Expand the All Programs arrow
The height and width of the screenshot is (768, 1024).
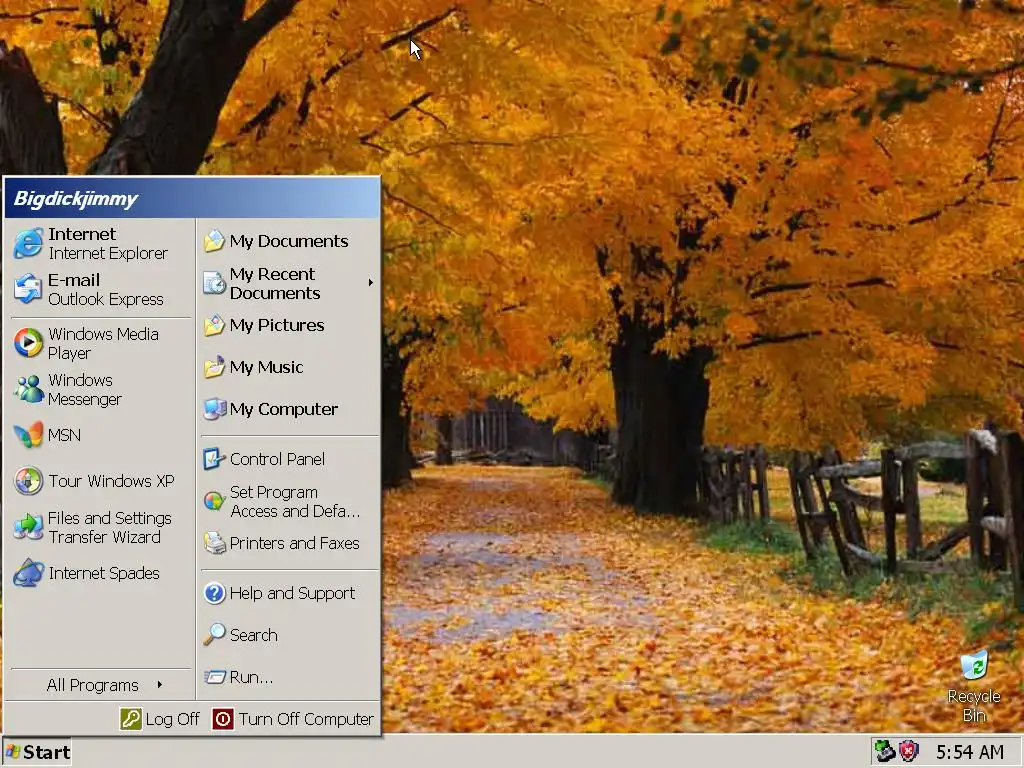[x=160, y=684]
